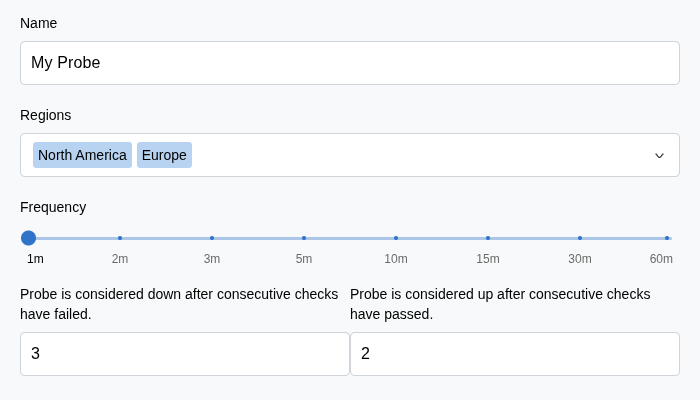Open the Regions dropdown chevron
The height and width of the screenshot is (400, 700).
(659, 155)
